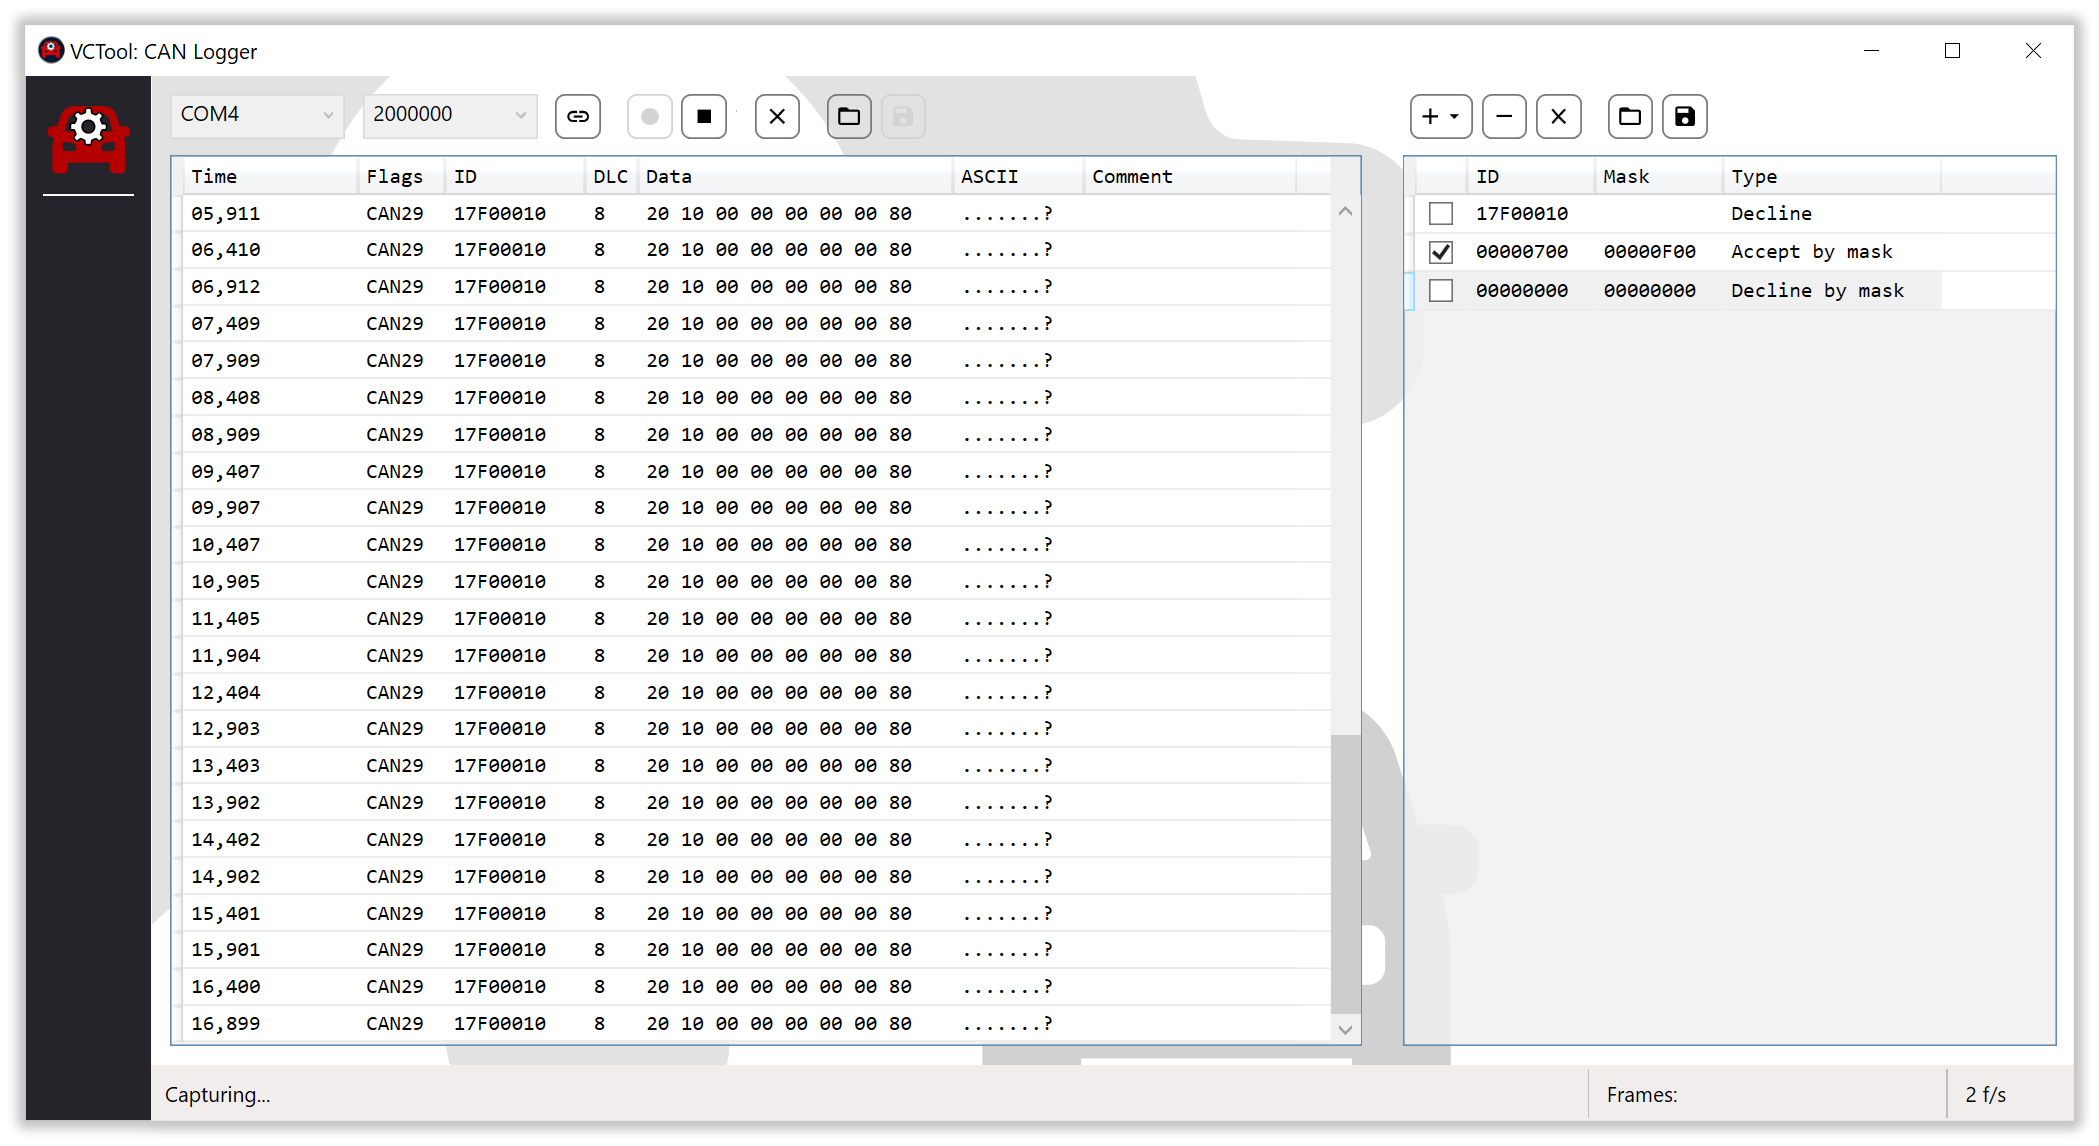Click the connect link icon button

(577, 116)
